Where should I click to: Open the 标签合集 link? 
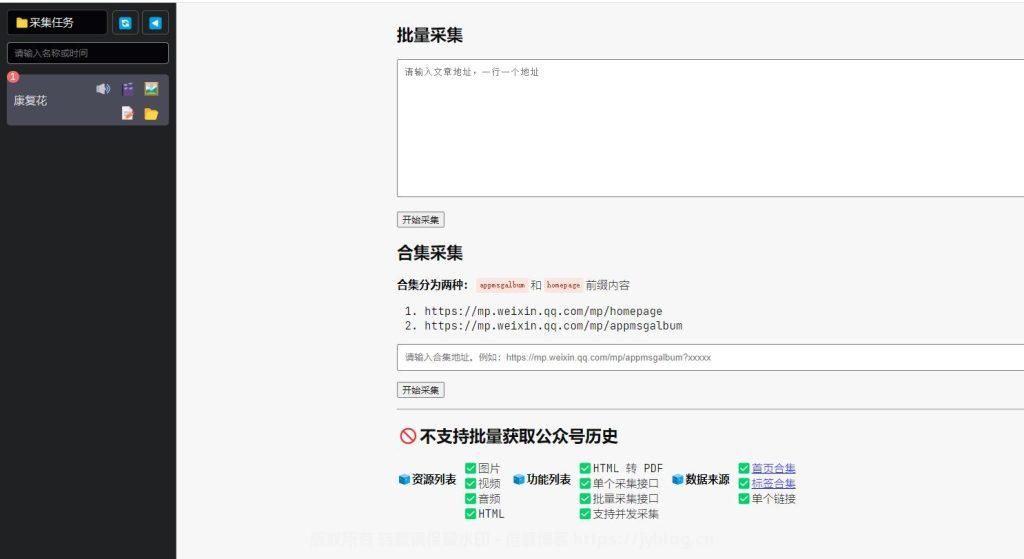pyautogui.click(x=773, y=483)
